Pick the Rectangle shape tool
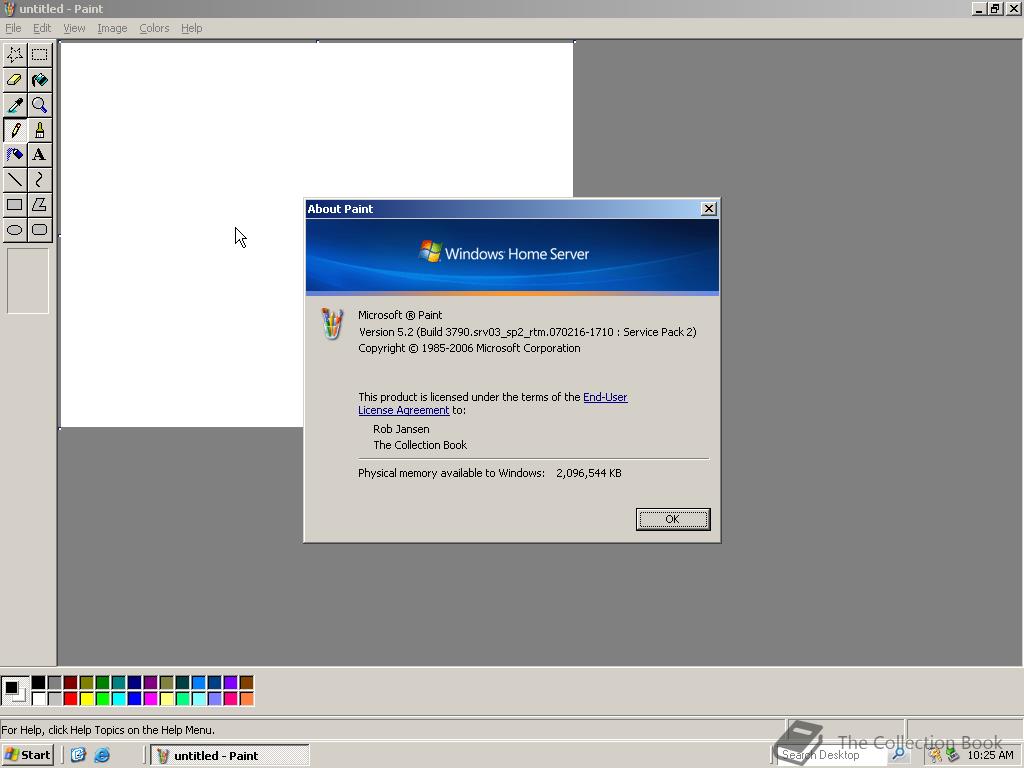This screenshot has height=768, width=1024. 15,204
